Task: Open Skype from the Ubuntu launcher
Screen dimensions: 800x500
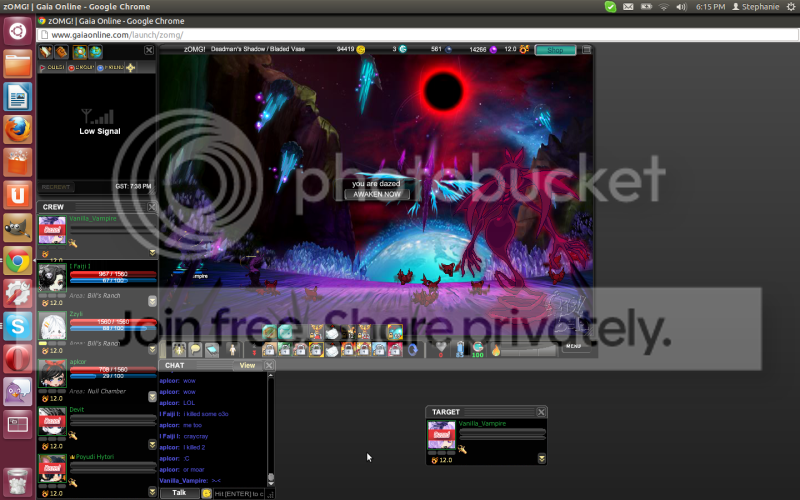Action: pos(18,326)
